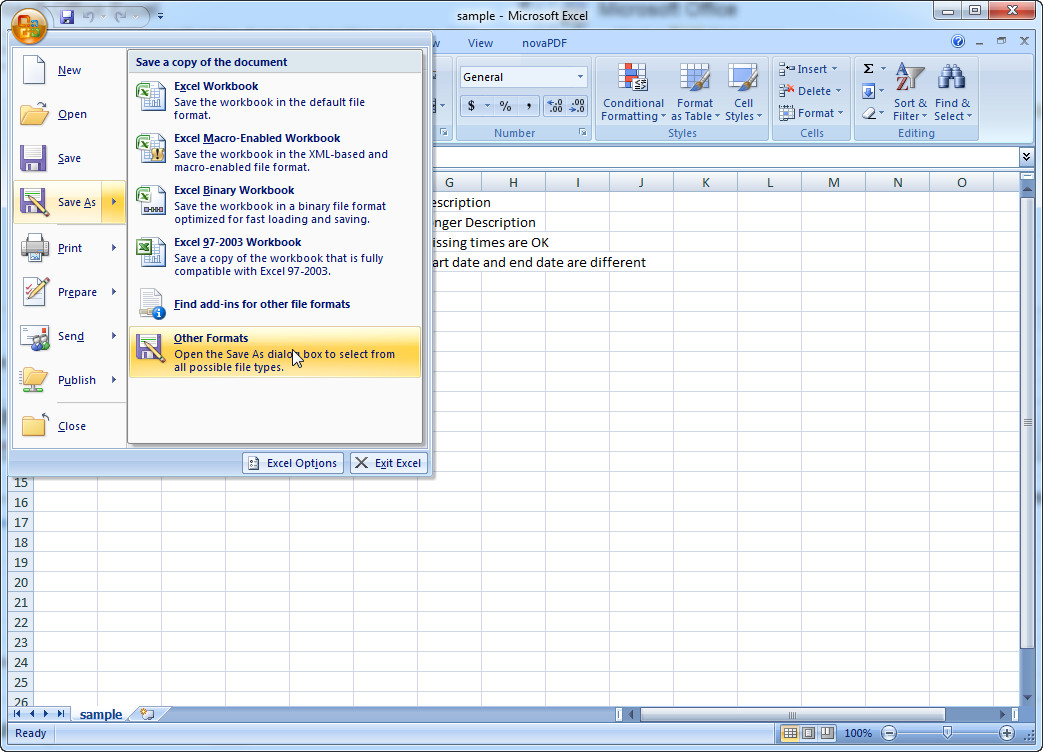Choose Excel Macro-Enabled Workbook option
The height and width of the screenshot is (752, 1043).
[275, 152]
